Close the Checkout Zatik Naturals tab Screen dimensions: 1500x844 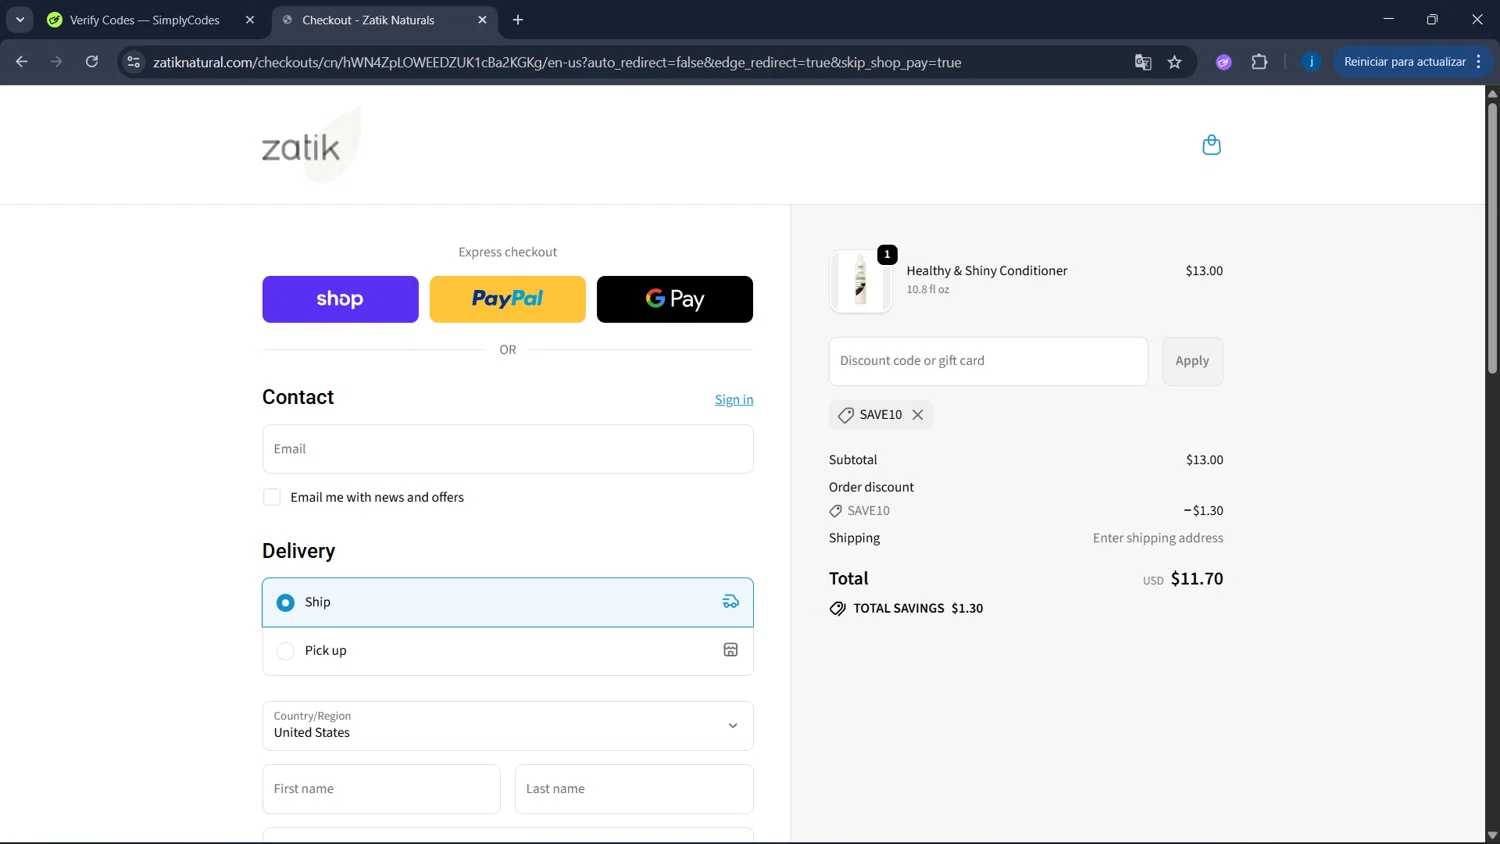[x=482, y=20]
